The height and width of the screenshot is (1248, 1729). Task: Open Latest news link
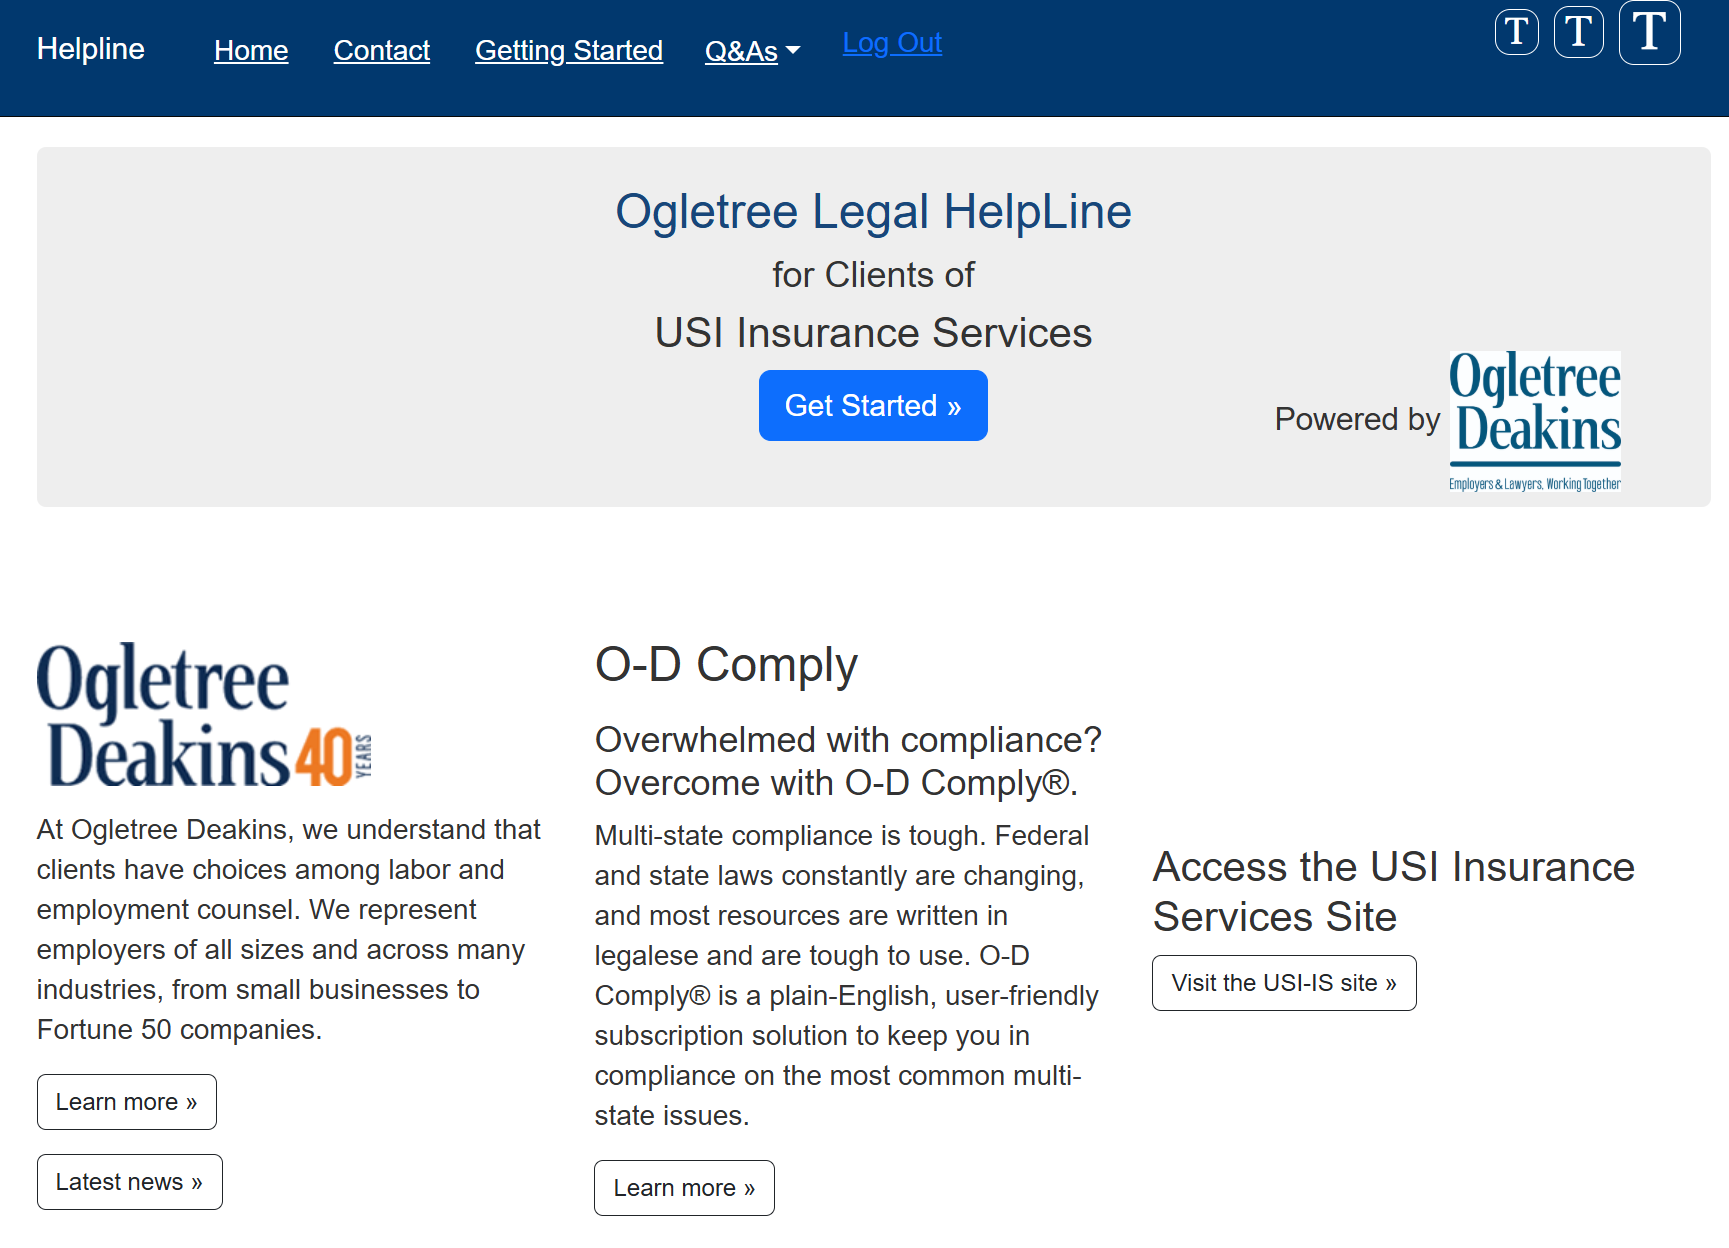click(x=130, y=1182)
